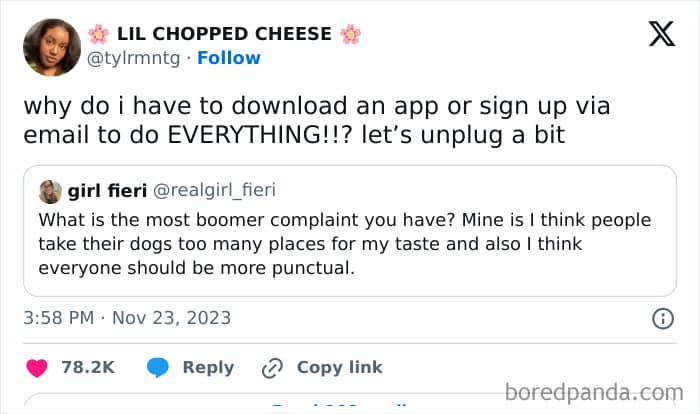Open the info icon beside the timestamp
700x414 pixels.
[x=662, y=319]
